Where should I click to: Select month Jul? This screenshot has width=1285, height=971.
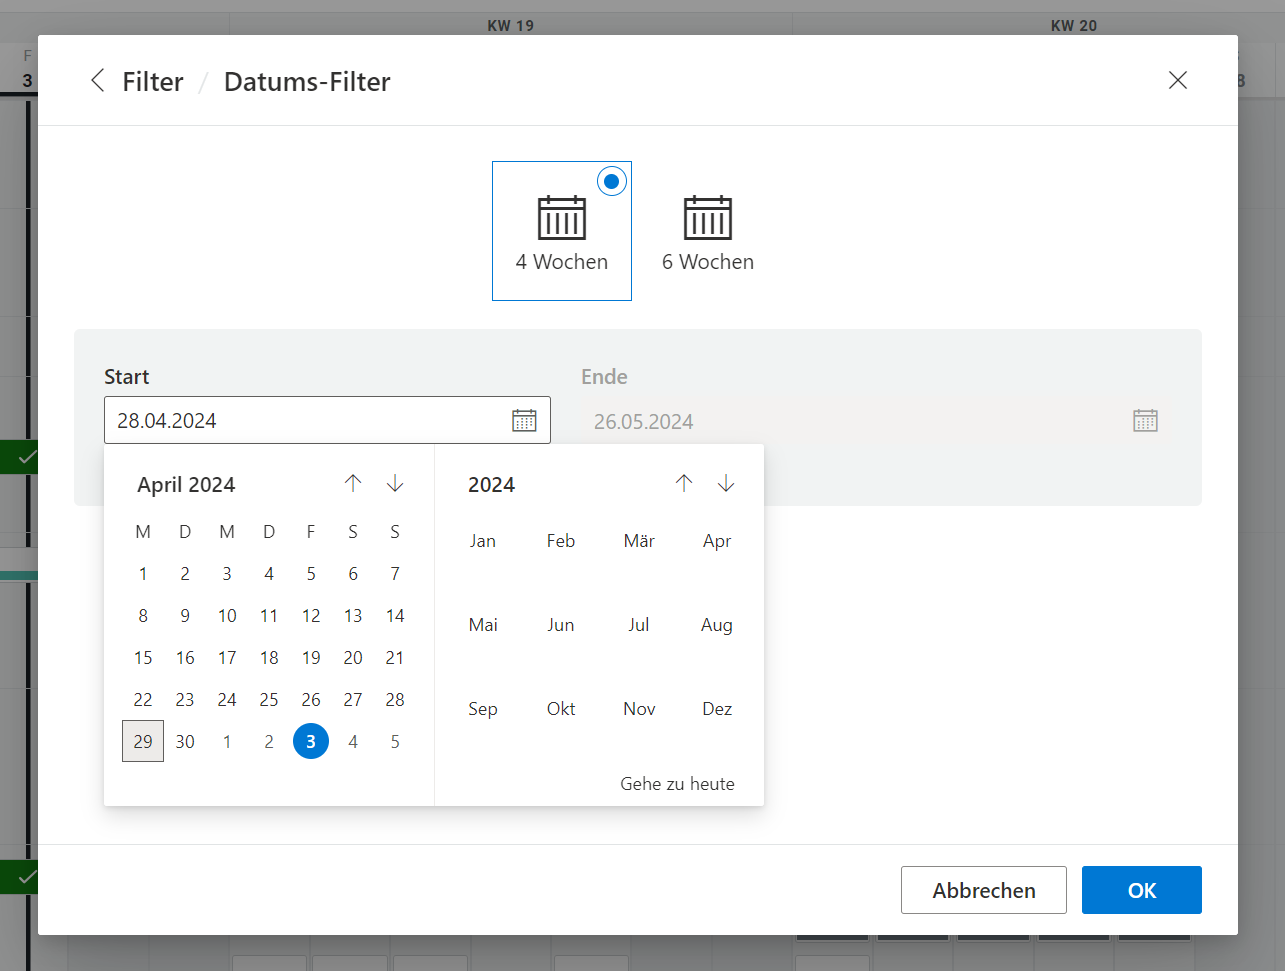click(639, 625)
